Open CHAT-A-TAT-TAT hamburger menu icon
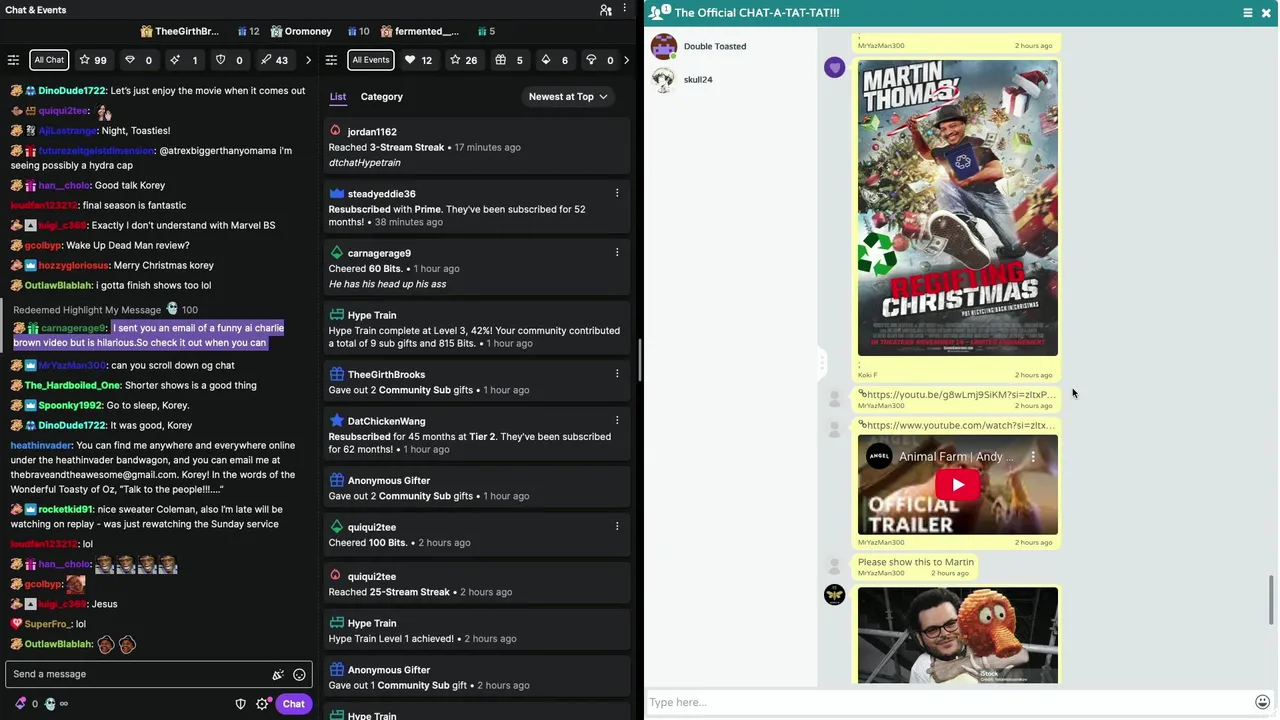Image resolution: width=1280 pixels, height=720 pixels. point(1247,13)
